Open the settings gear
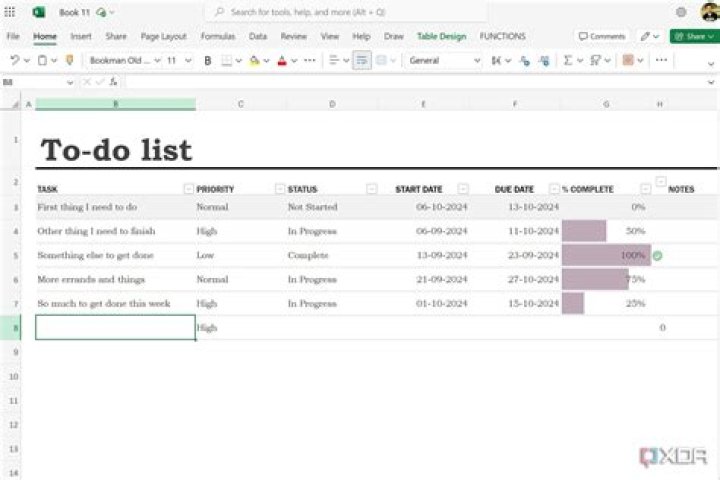 tap(681, 12)
